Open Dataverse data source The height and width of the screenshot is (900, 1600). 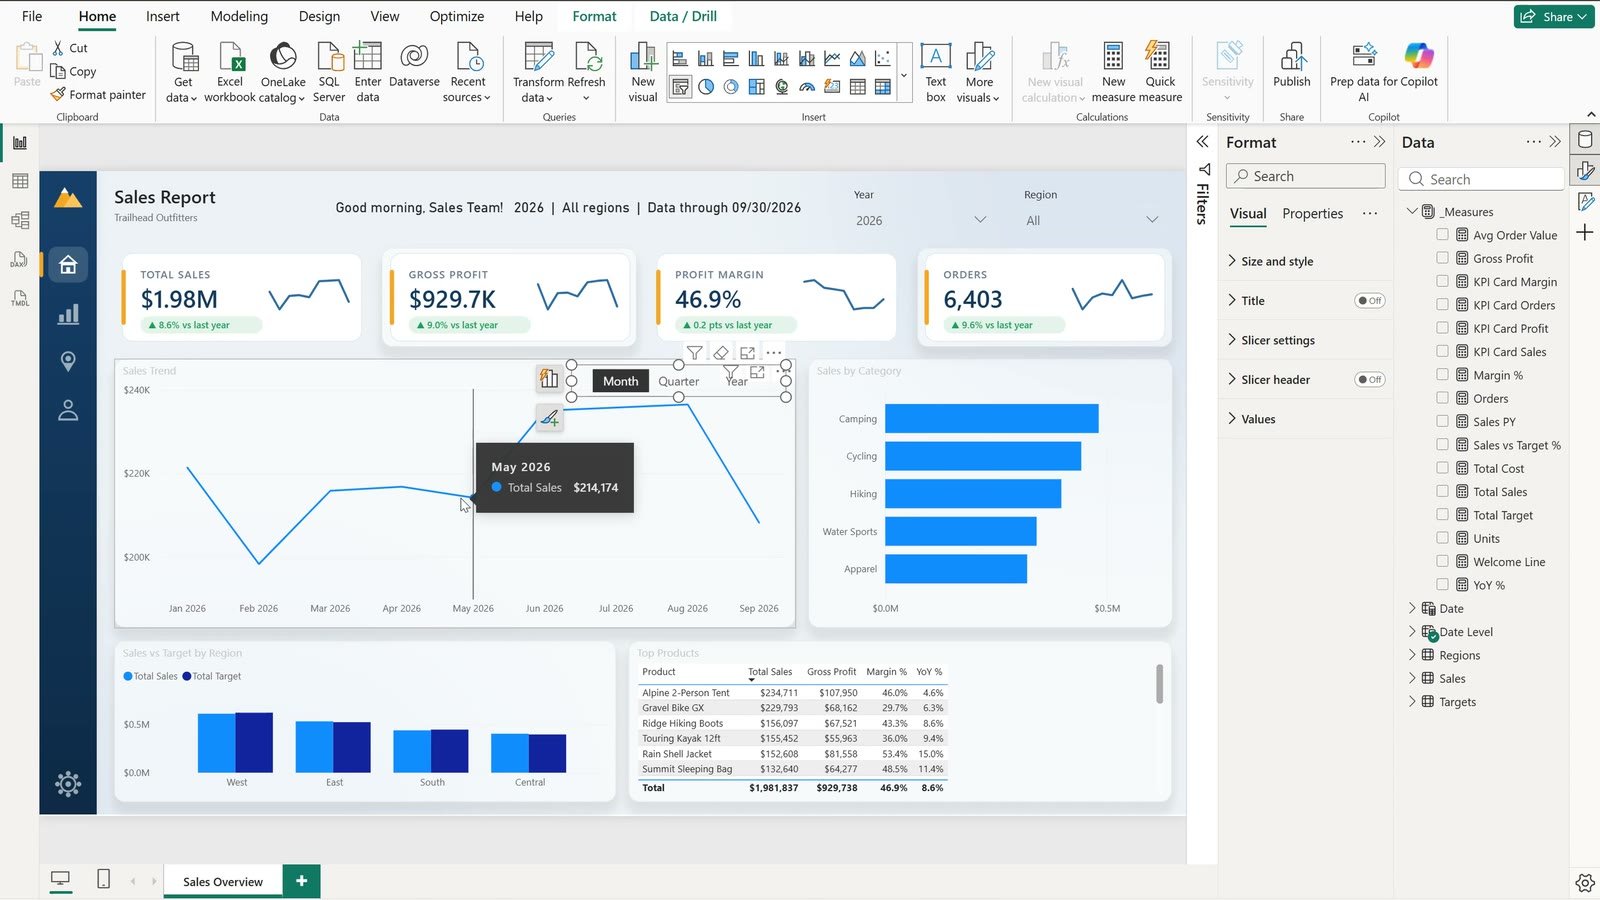(x=414, y=67)
